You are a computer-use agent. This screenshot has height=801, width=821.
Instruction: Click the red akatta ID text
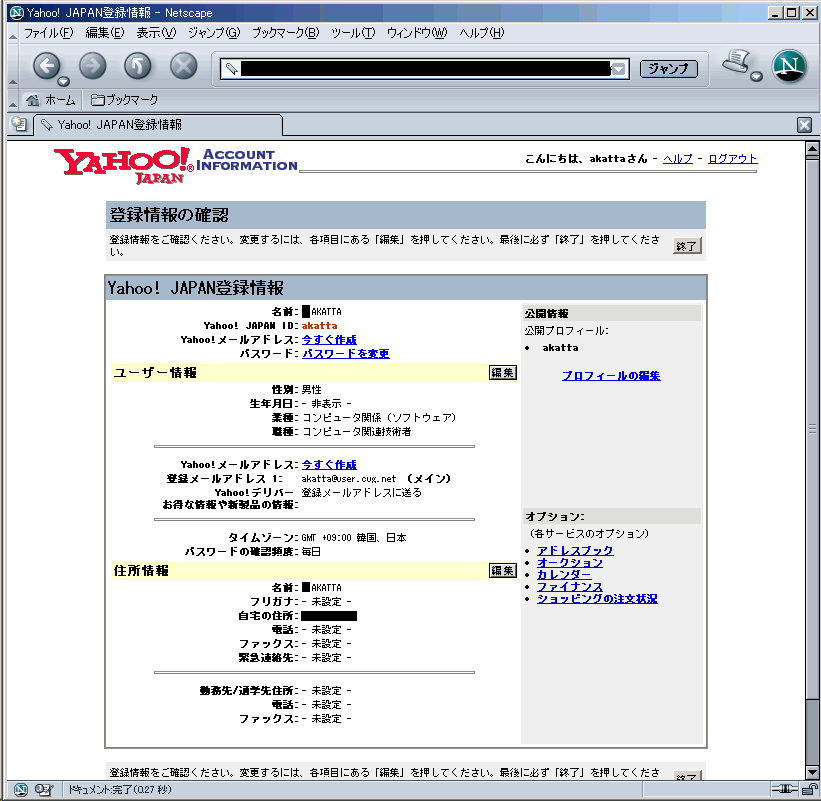[x=319, y=326]
